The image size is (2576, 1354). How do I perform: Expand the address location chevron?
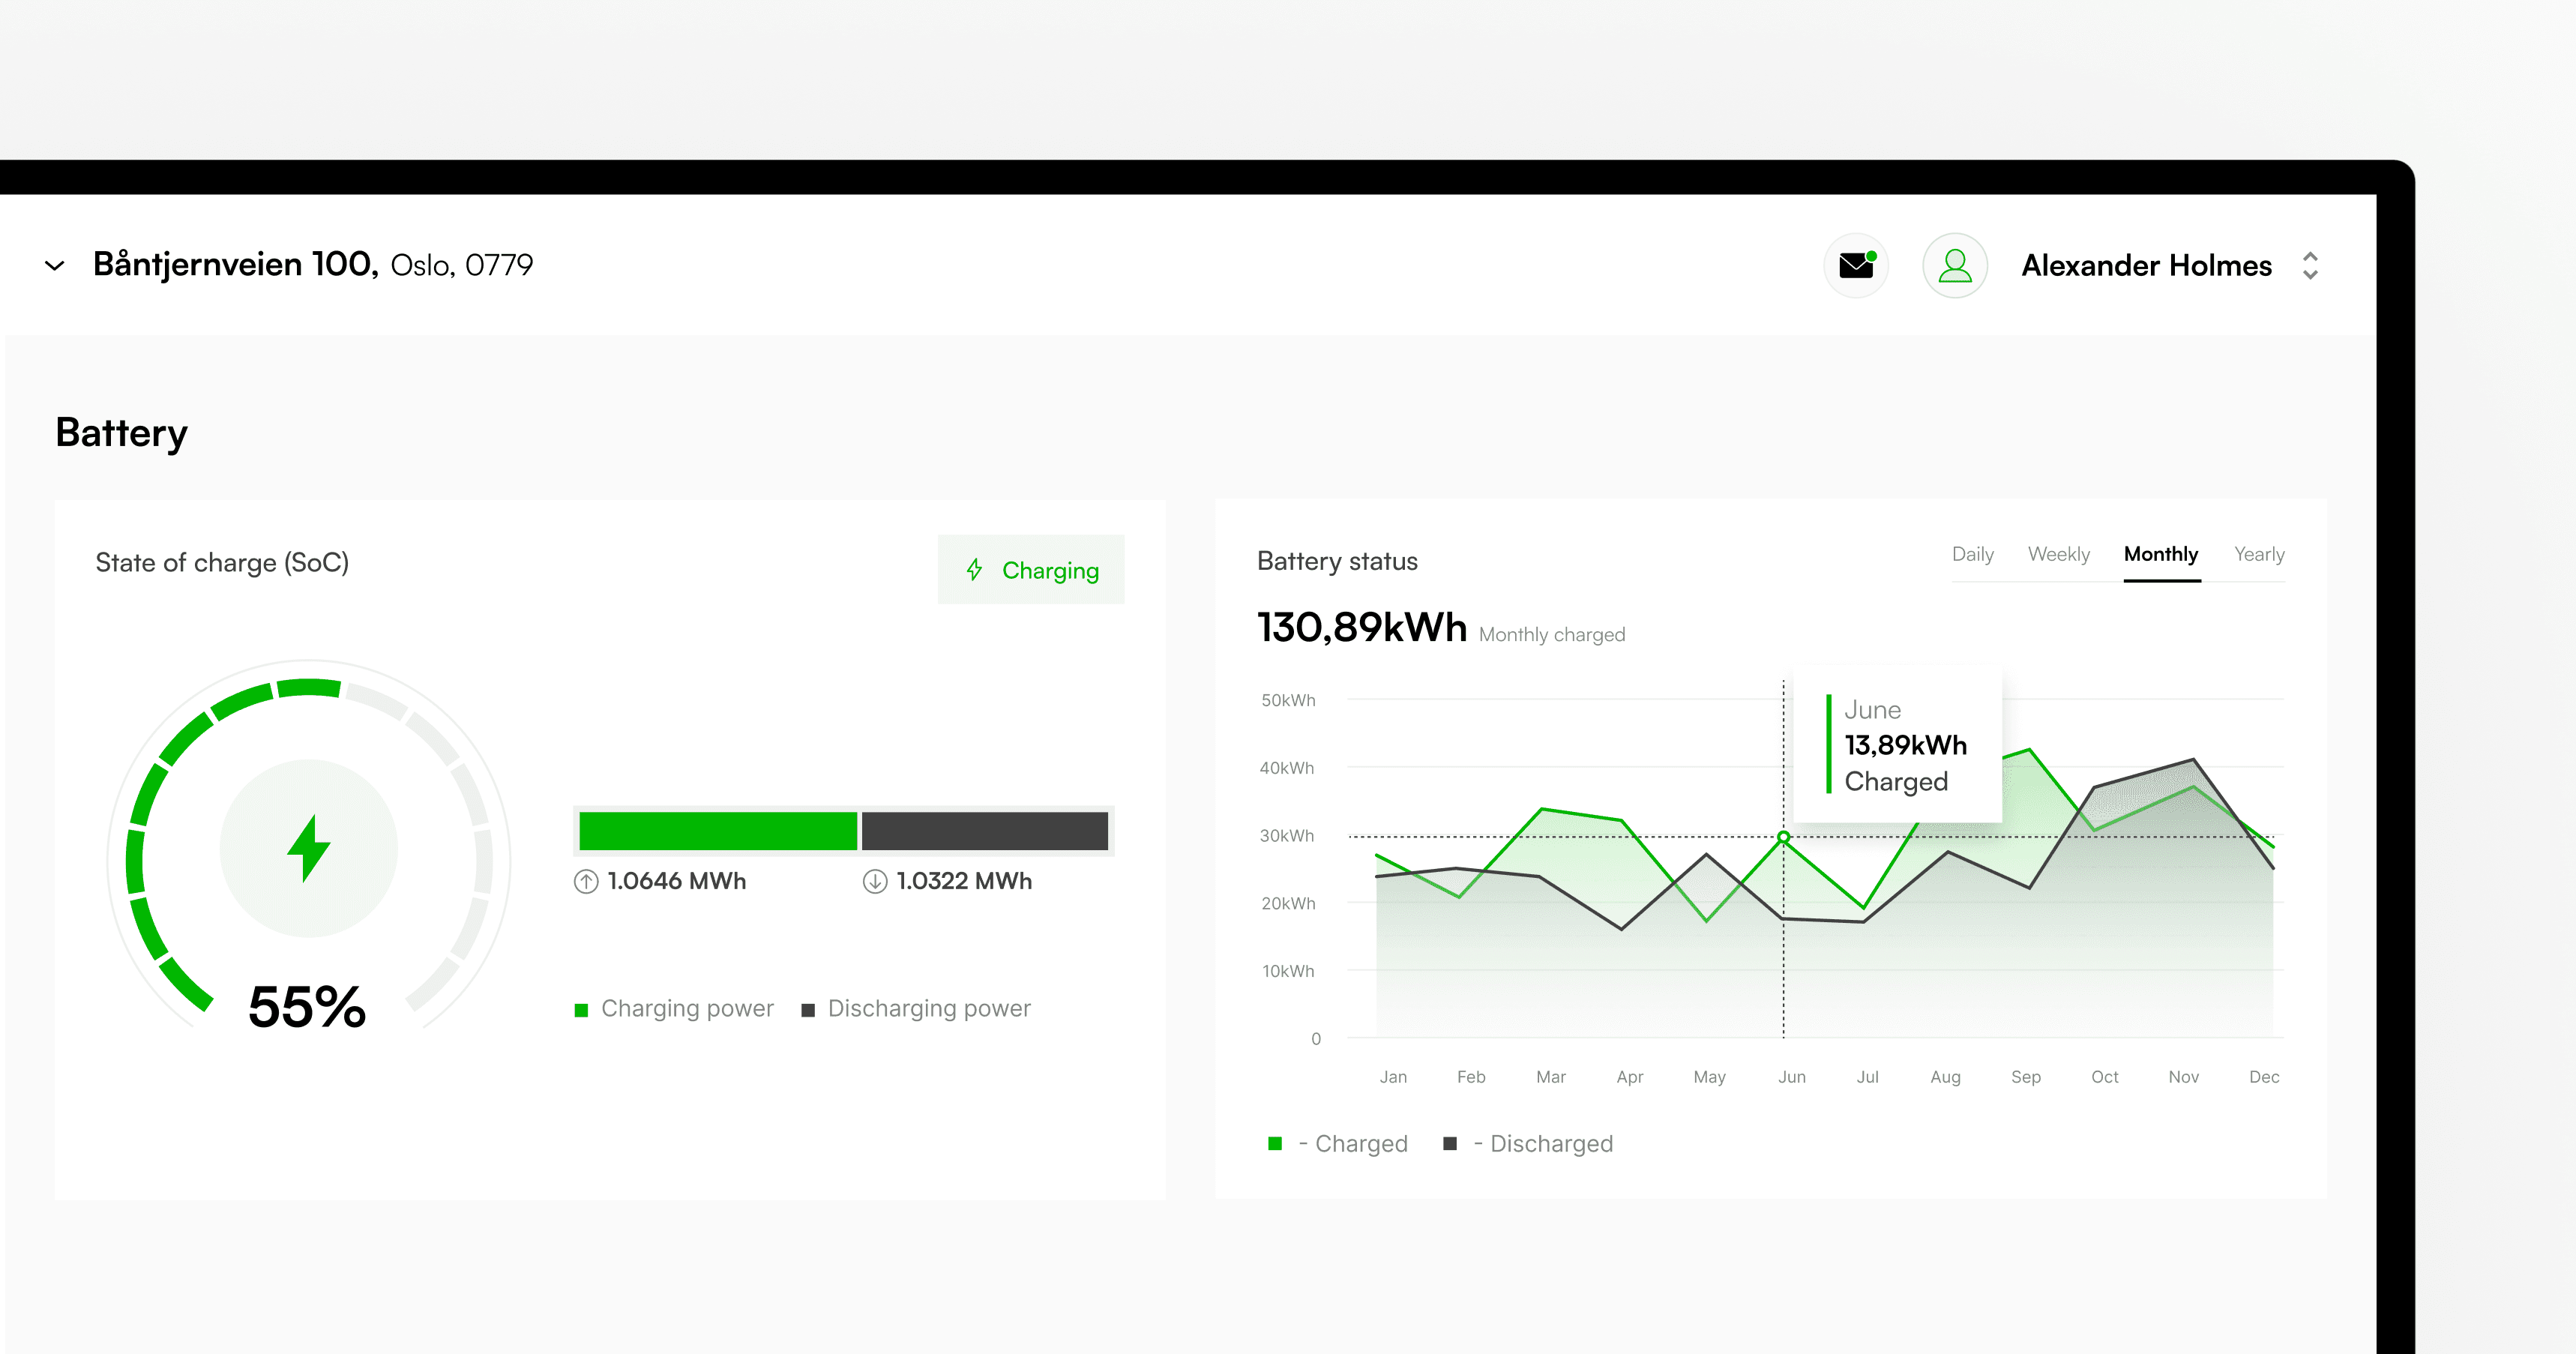click(55, 266)
